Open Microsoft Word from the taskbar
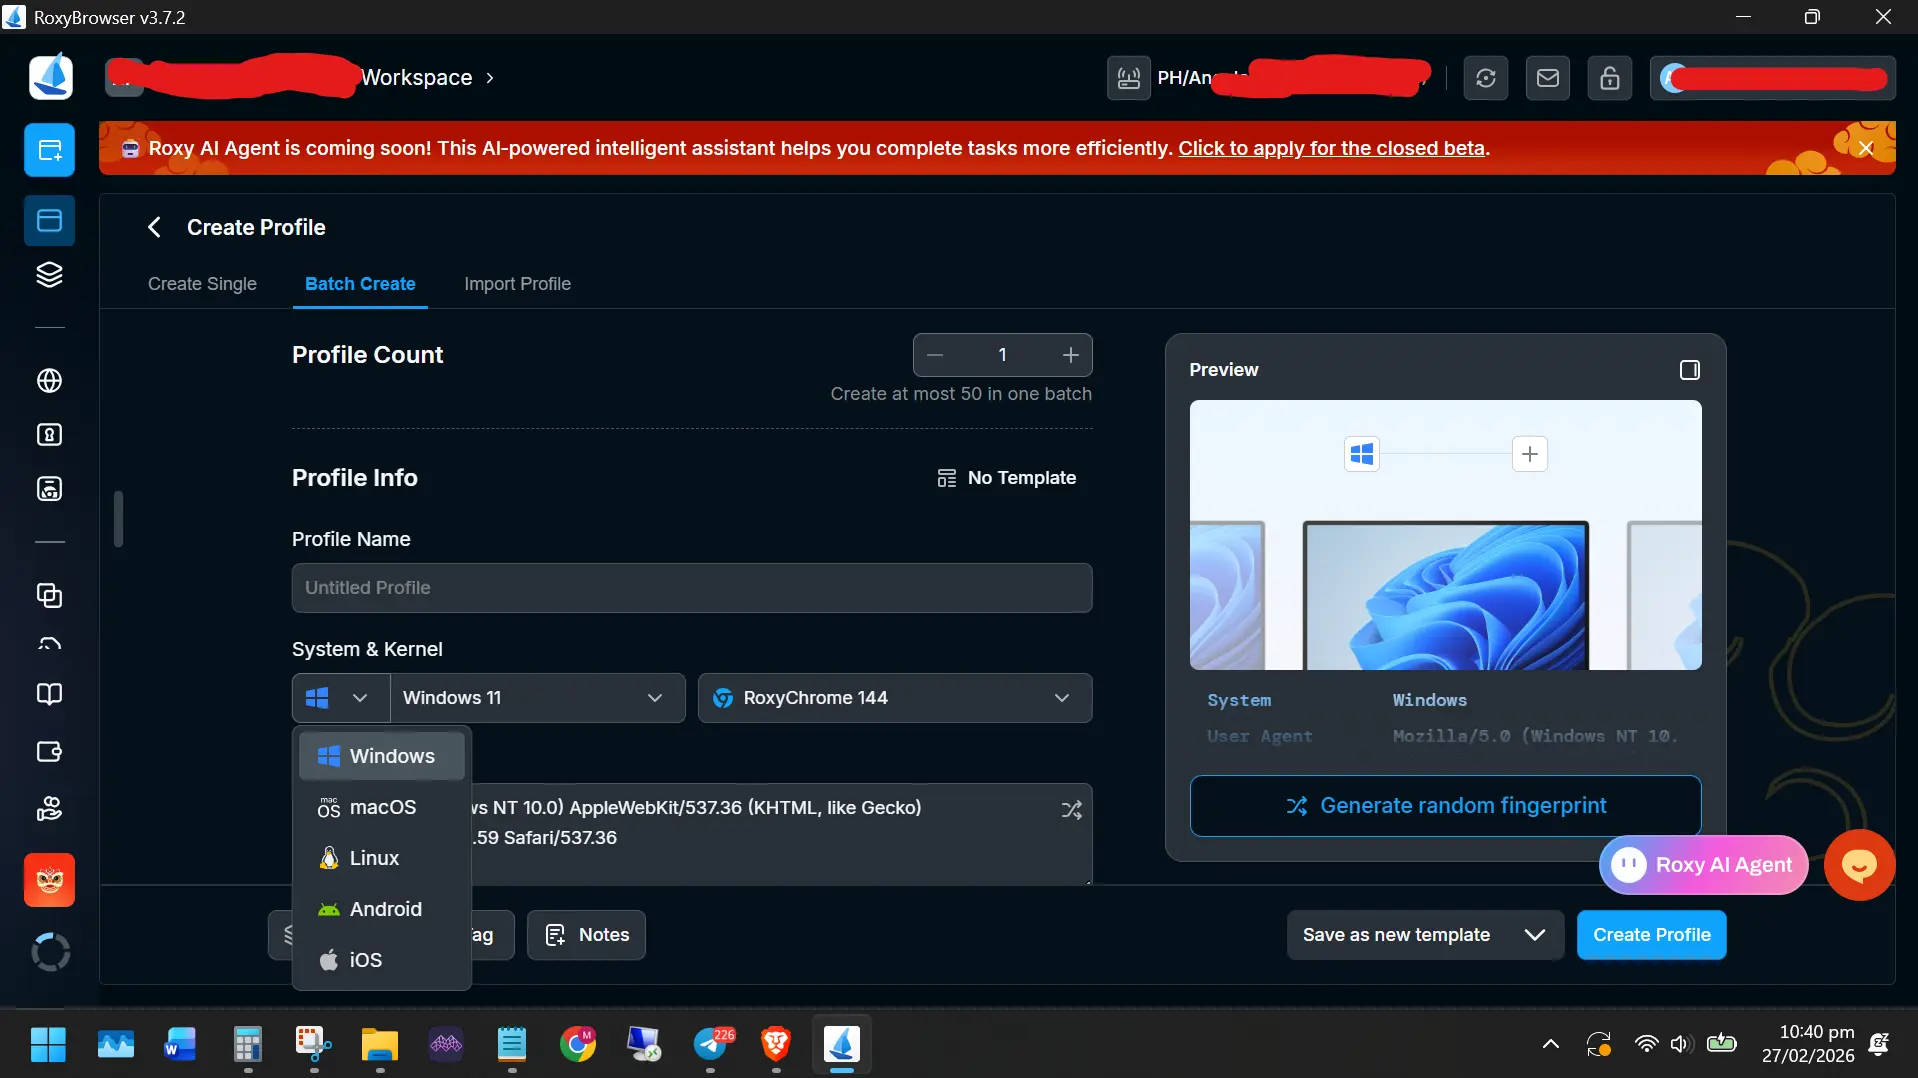The image size is (1918, 1078). pos(181,1045)
